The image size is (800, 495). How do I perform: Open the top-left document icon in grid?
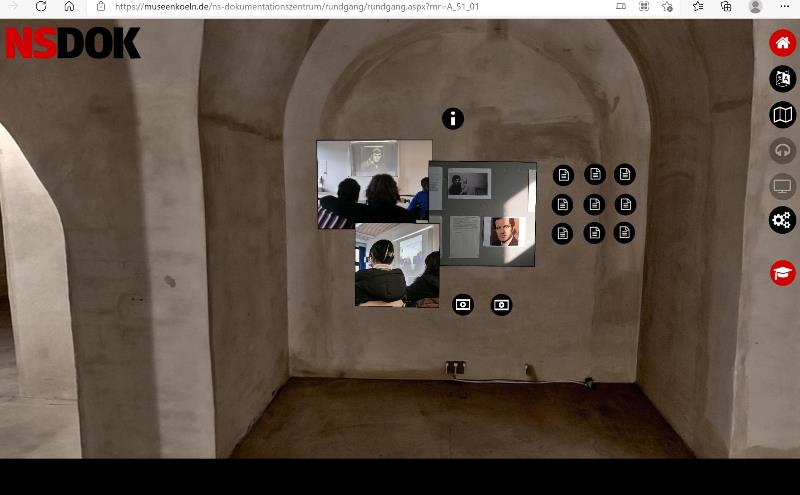coord(564,175)
